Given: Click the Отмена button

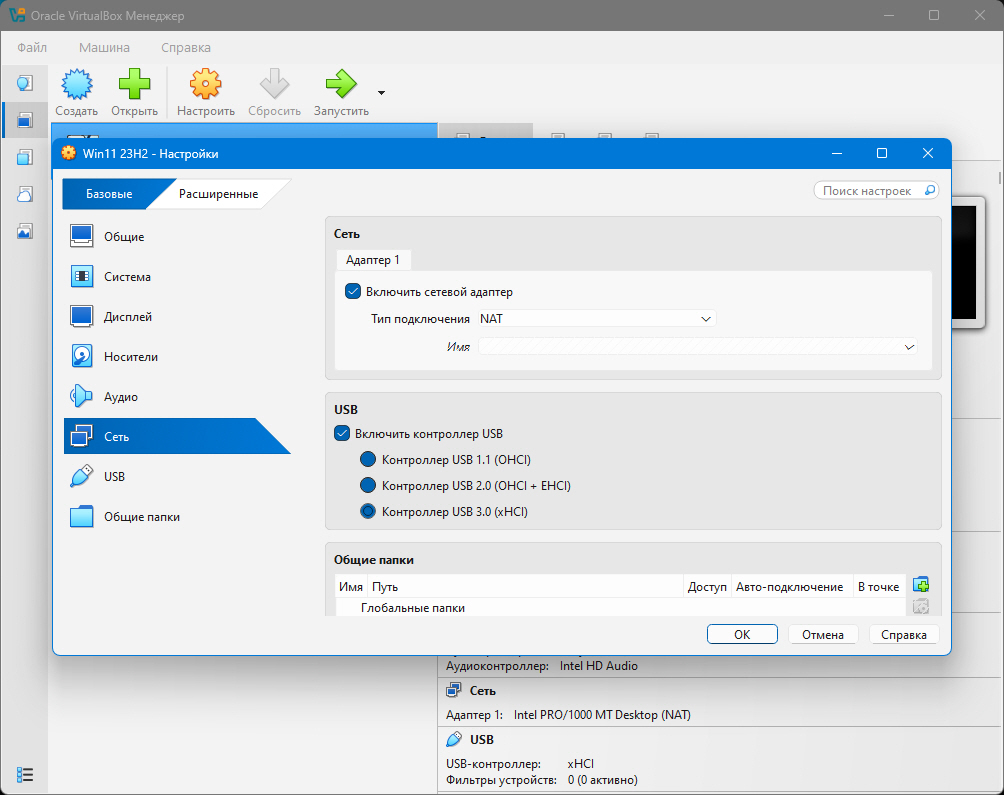Looking at the screenshot, I should click(823, 634).
